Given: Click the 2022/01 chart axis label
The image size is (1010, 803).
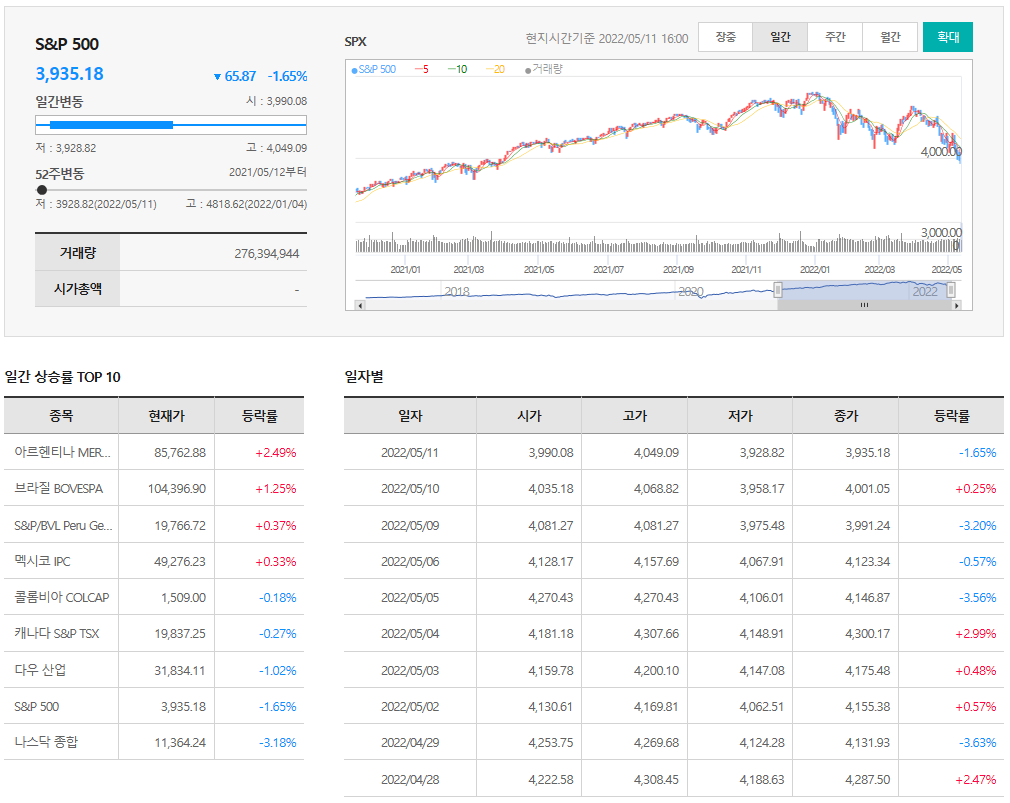Looking at the screenshot, I should [x=815, y=269].
